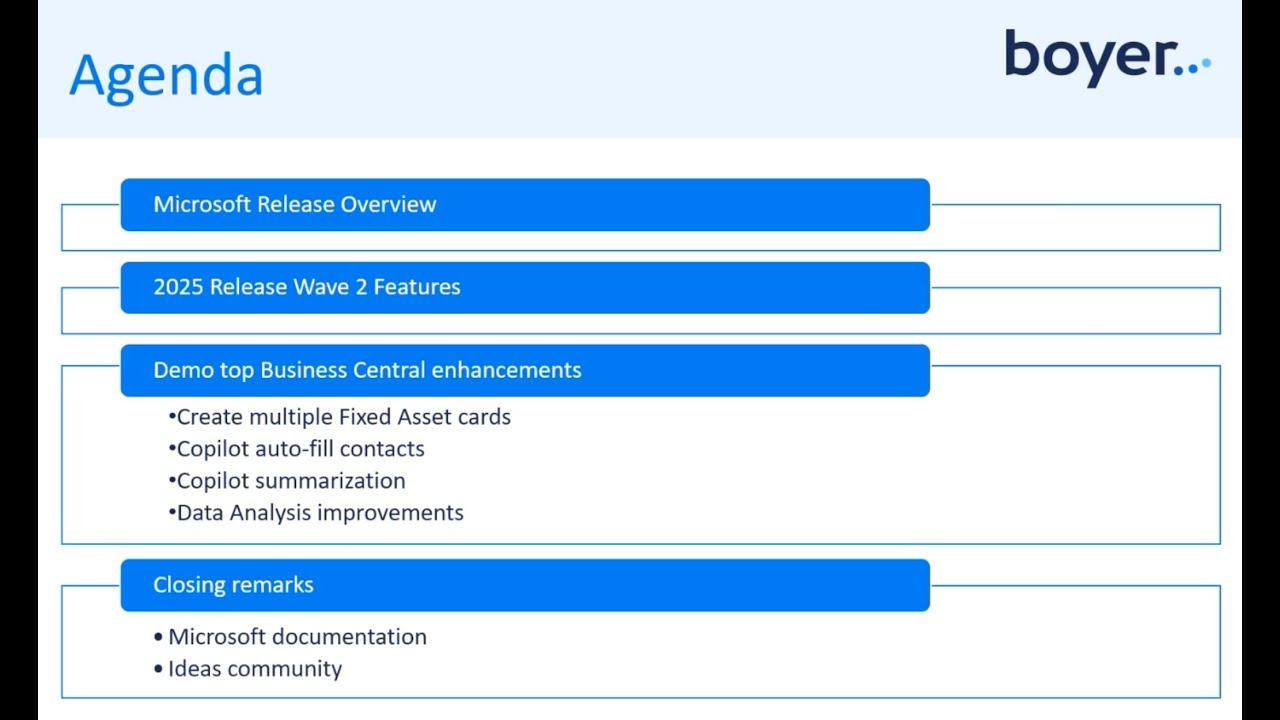This screenshot has width=1280, height=720.
Task: Click the Agenda slide title
Action: coord(166,76)
